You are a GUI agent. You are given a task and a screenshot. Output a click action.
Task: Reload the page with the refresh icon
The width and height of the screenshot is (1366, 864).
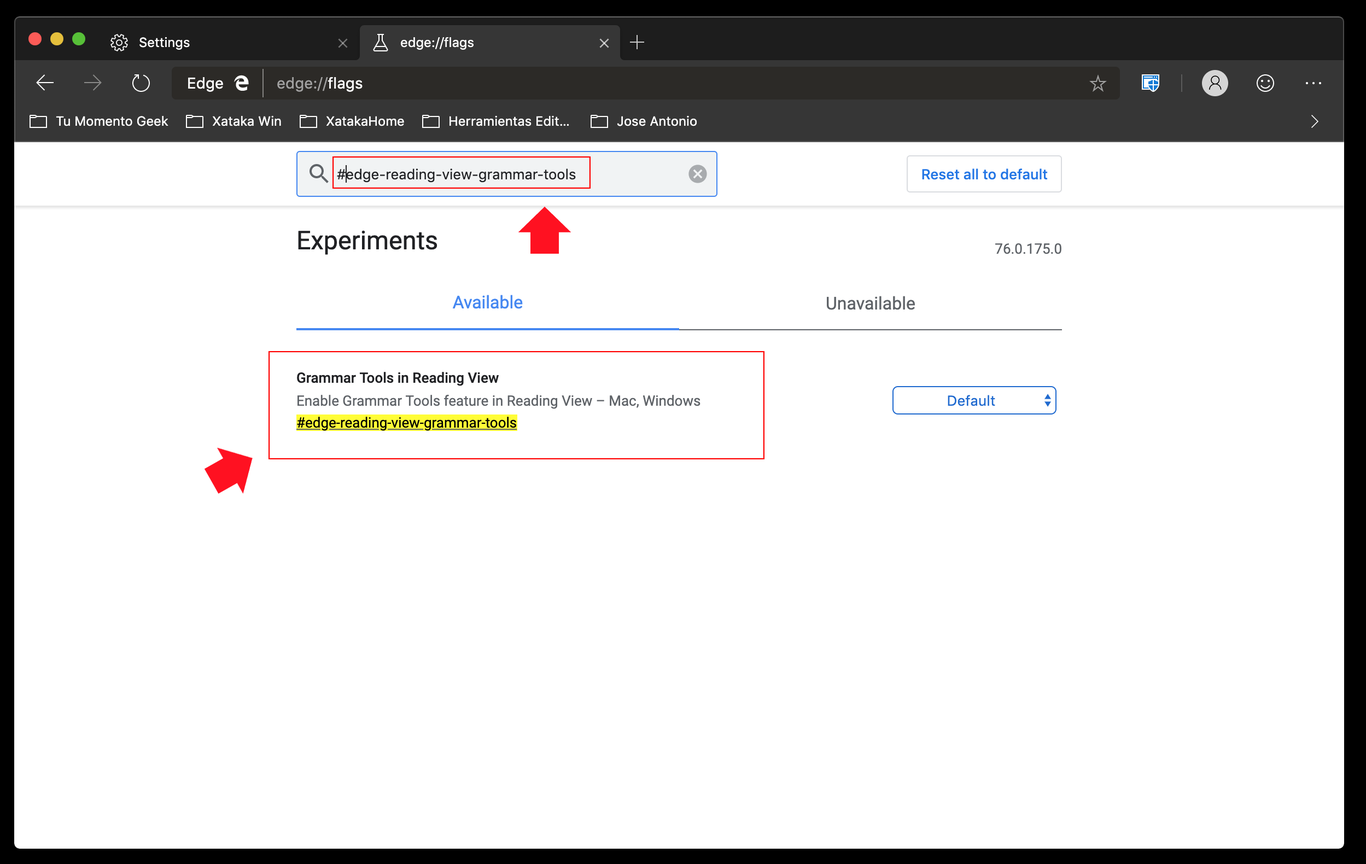tap(141, 83)
